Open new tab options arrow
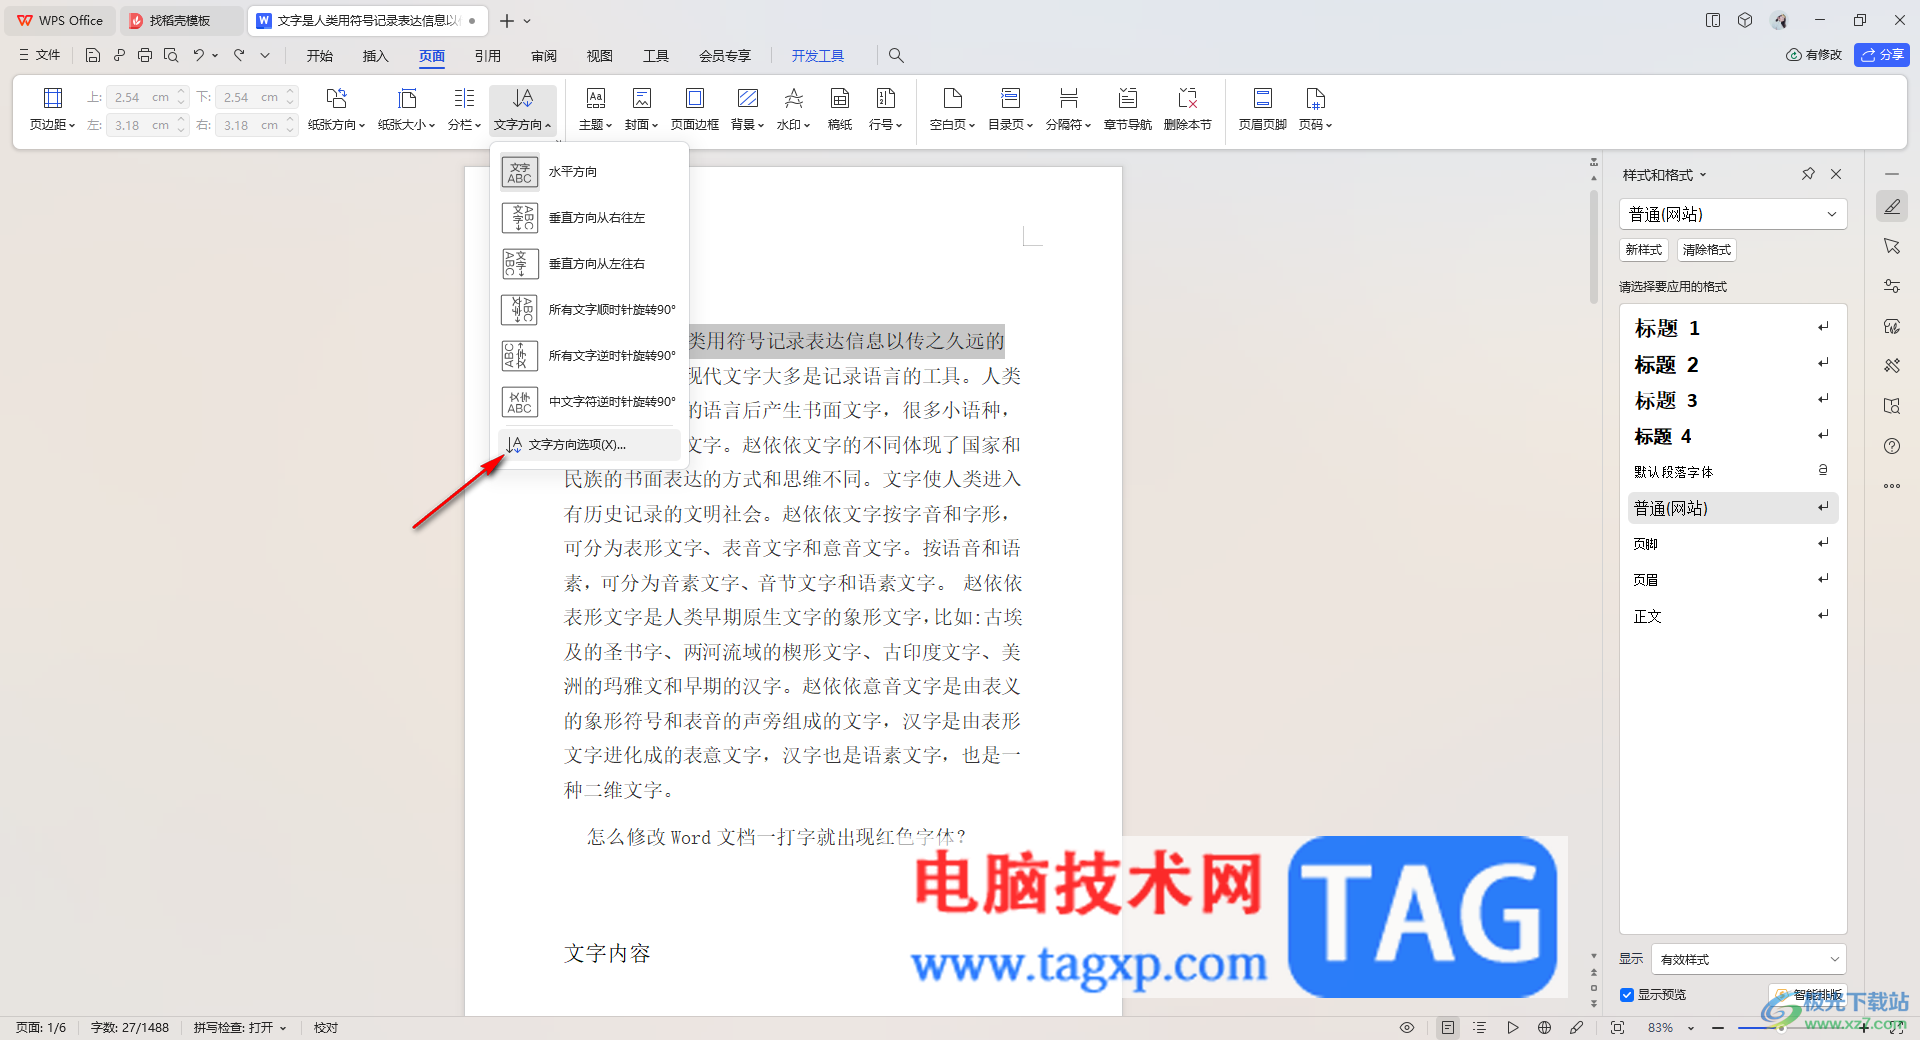 (527, 21)
